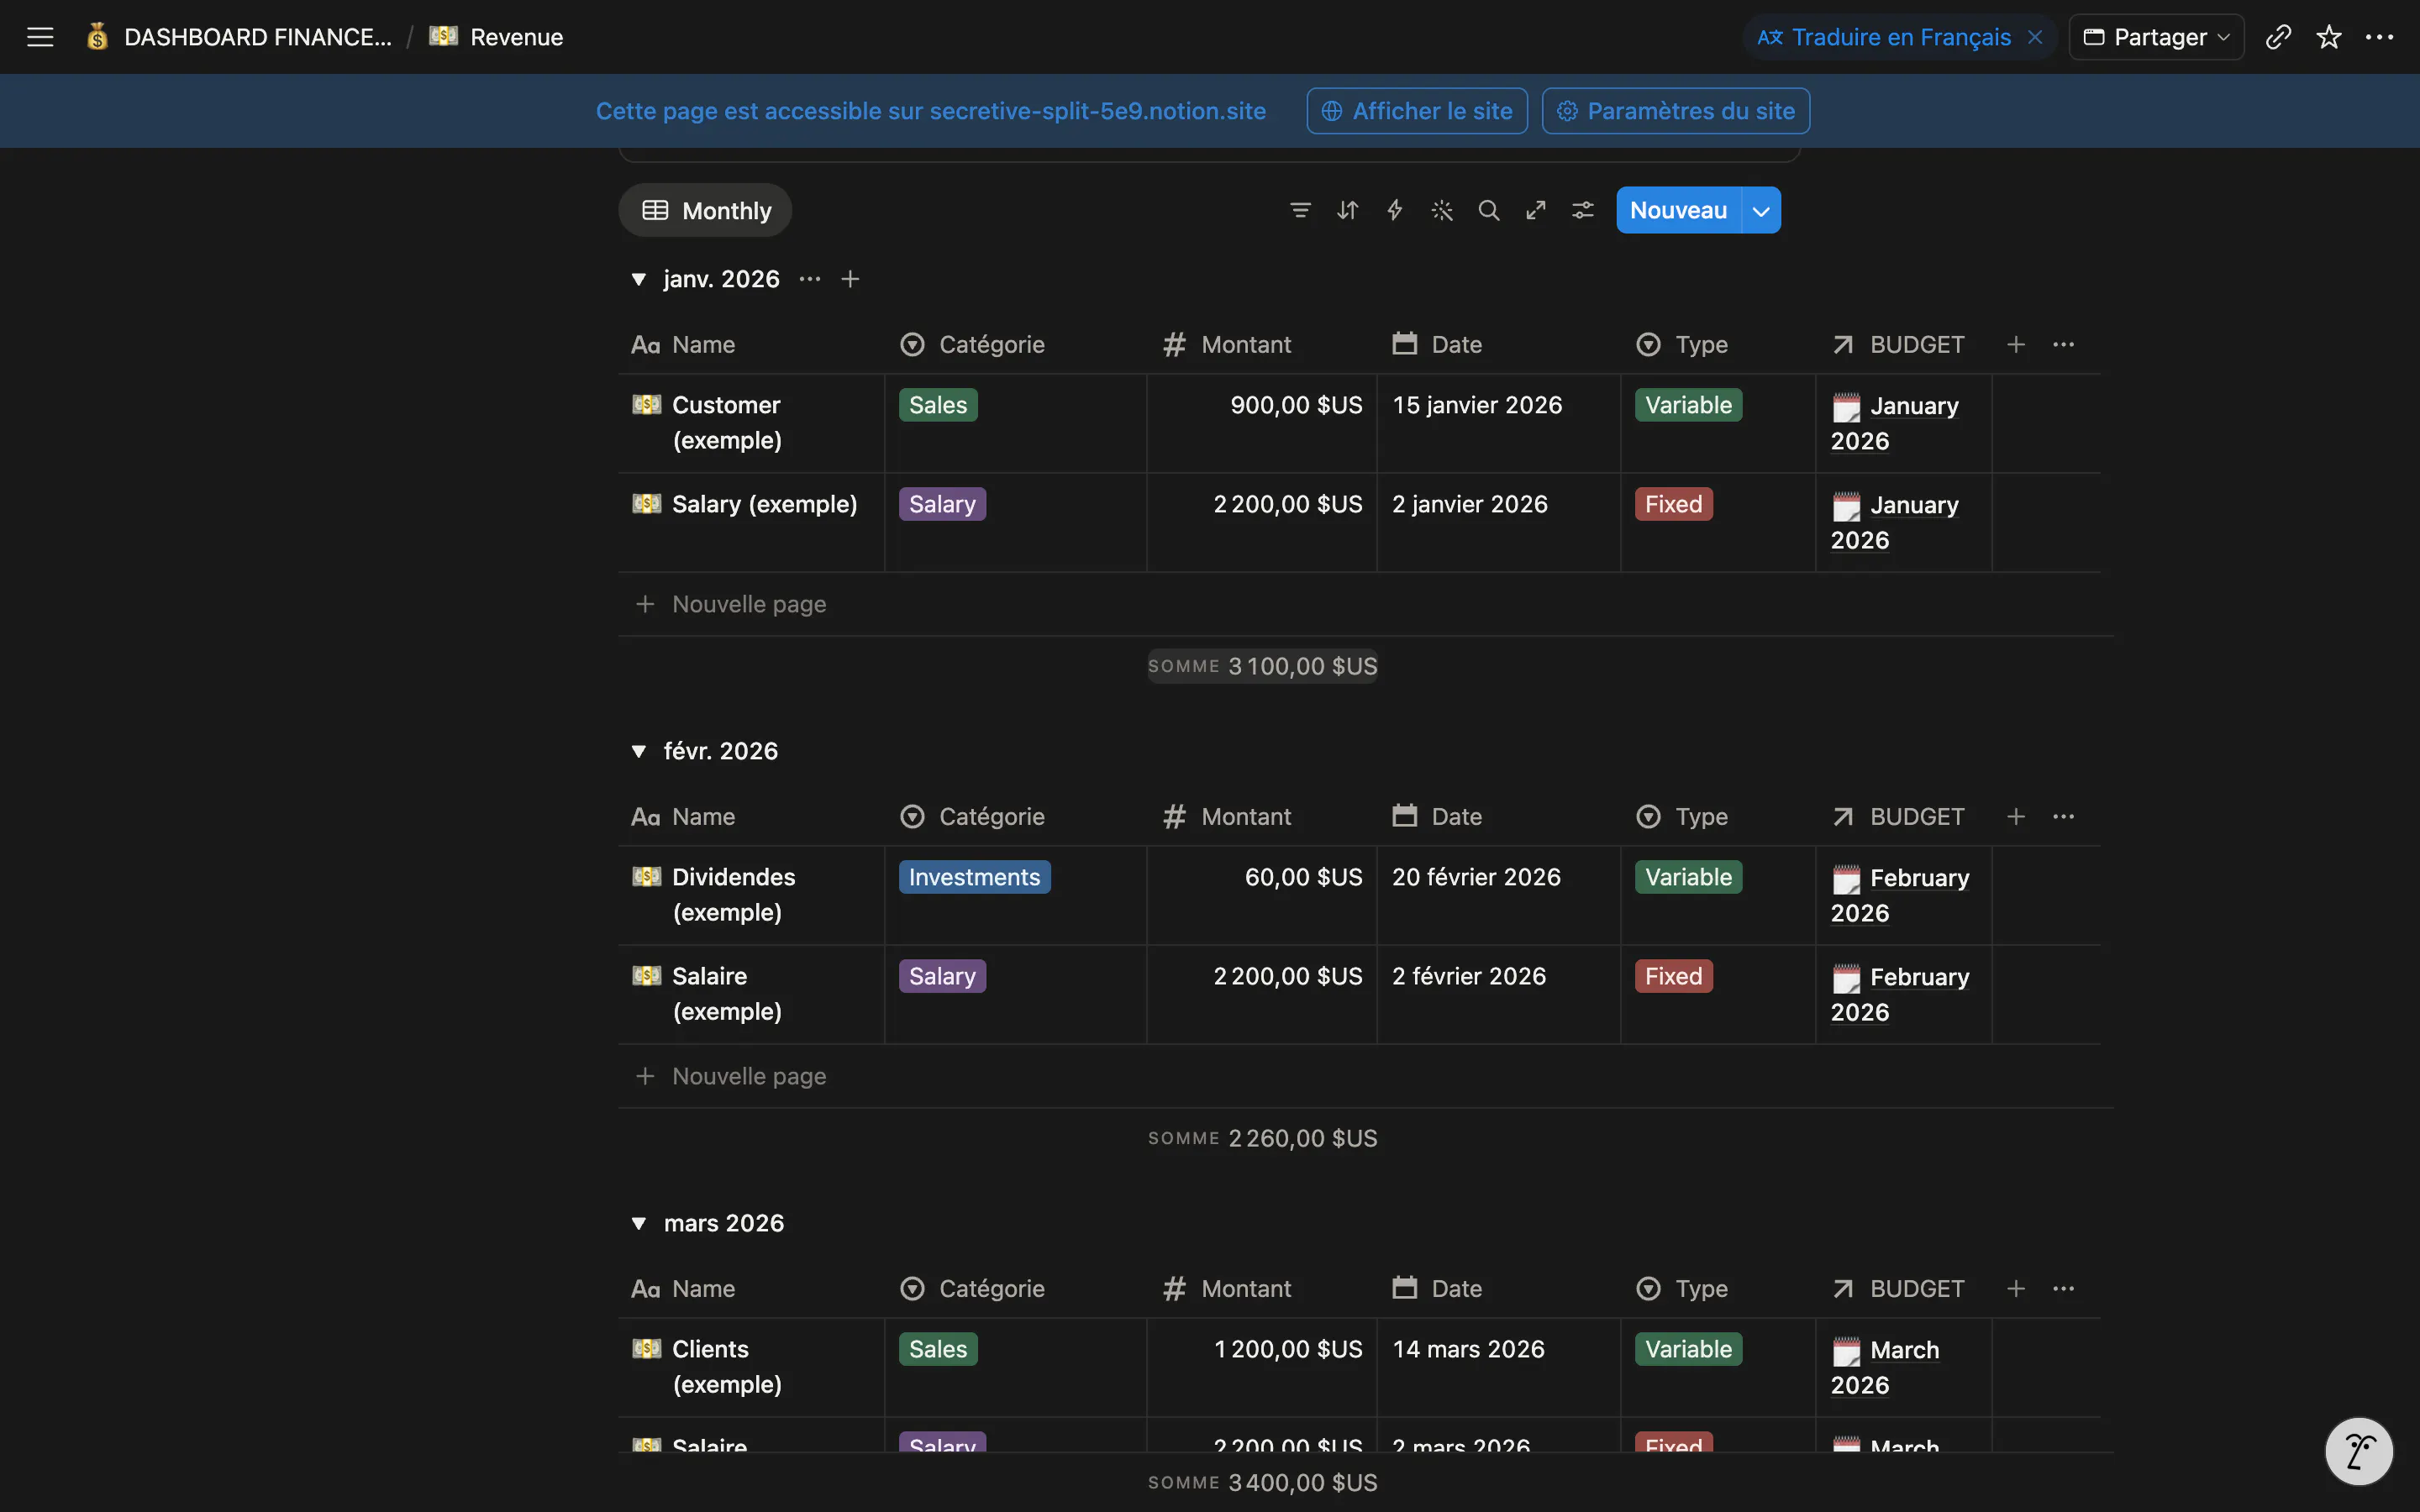Image resolution: width=2420 pixels, height=1512 pixels.
Task: Click the SOMME 3 400,00 $US total
Action: click(x=1262, y=1482)
